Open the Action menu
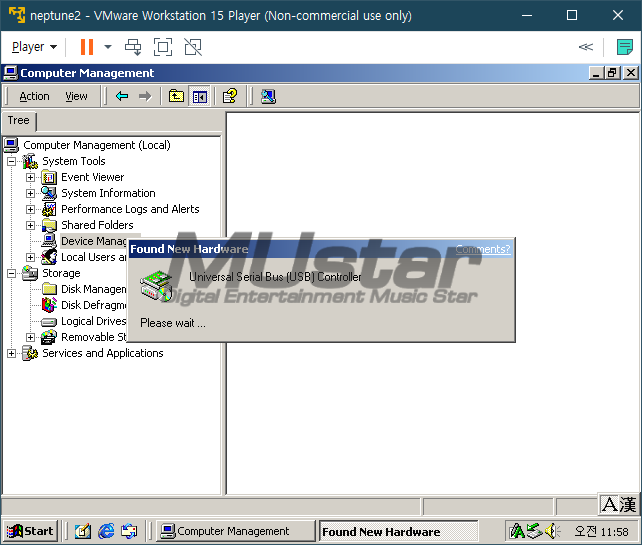The width and height of the screenshot is (642, 545). point(34,96)
